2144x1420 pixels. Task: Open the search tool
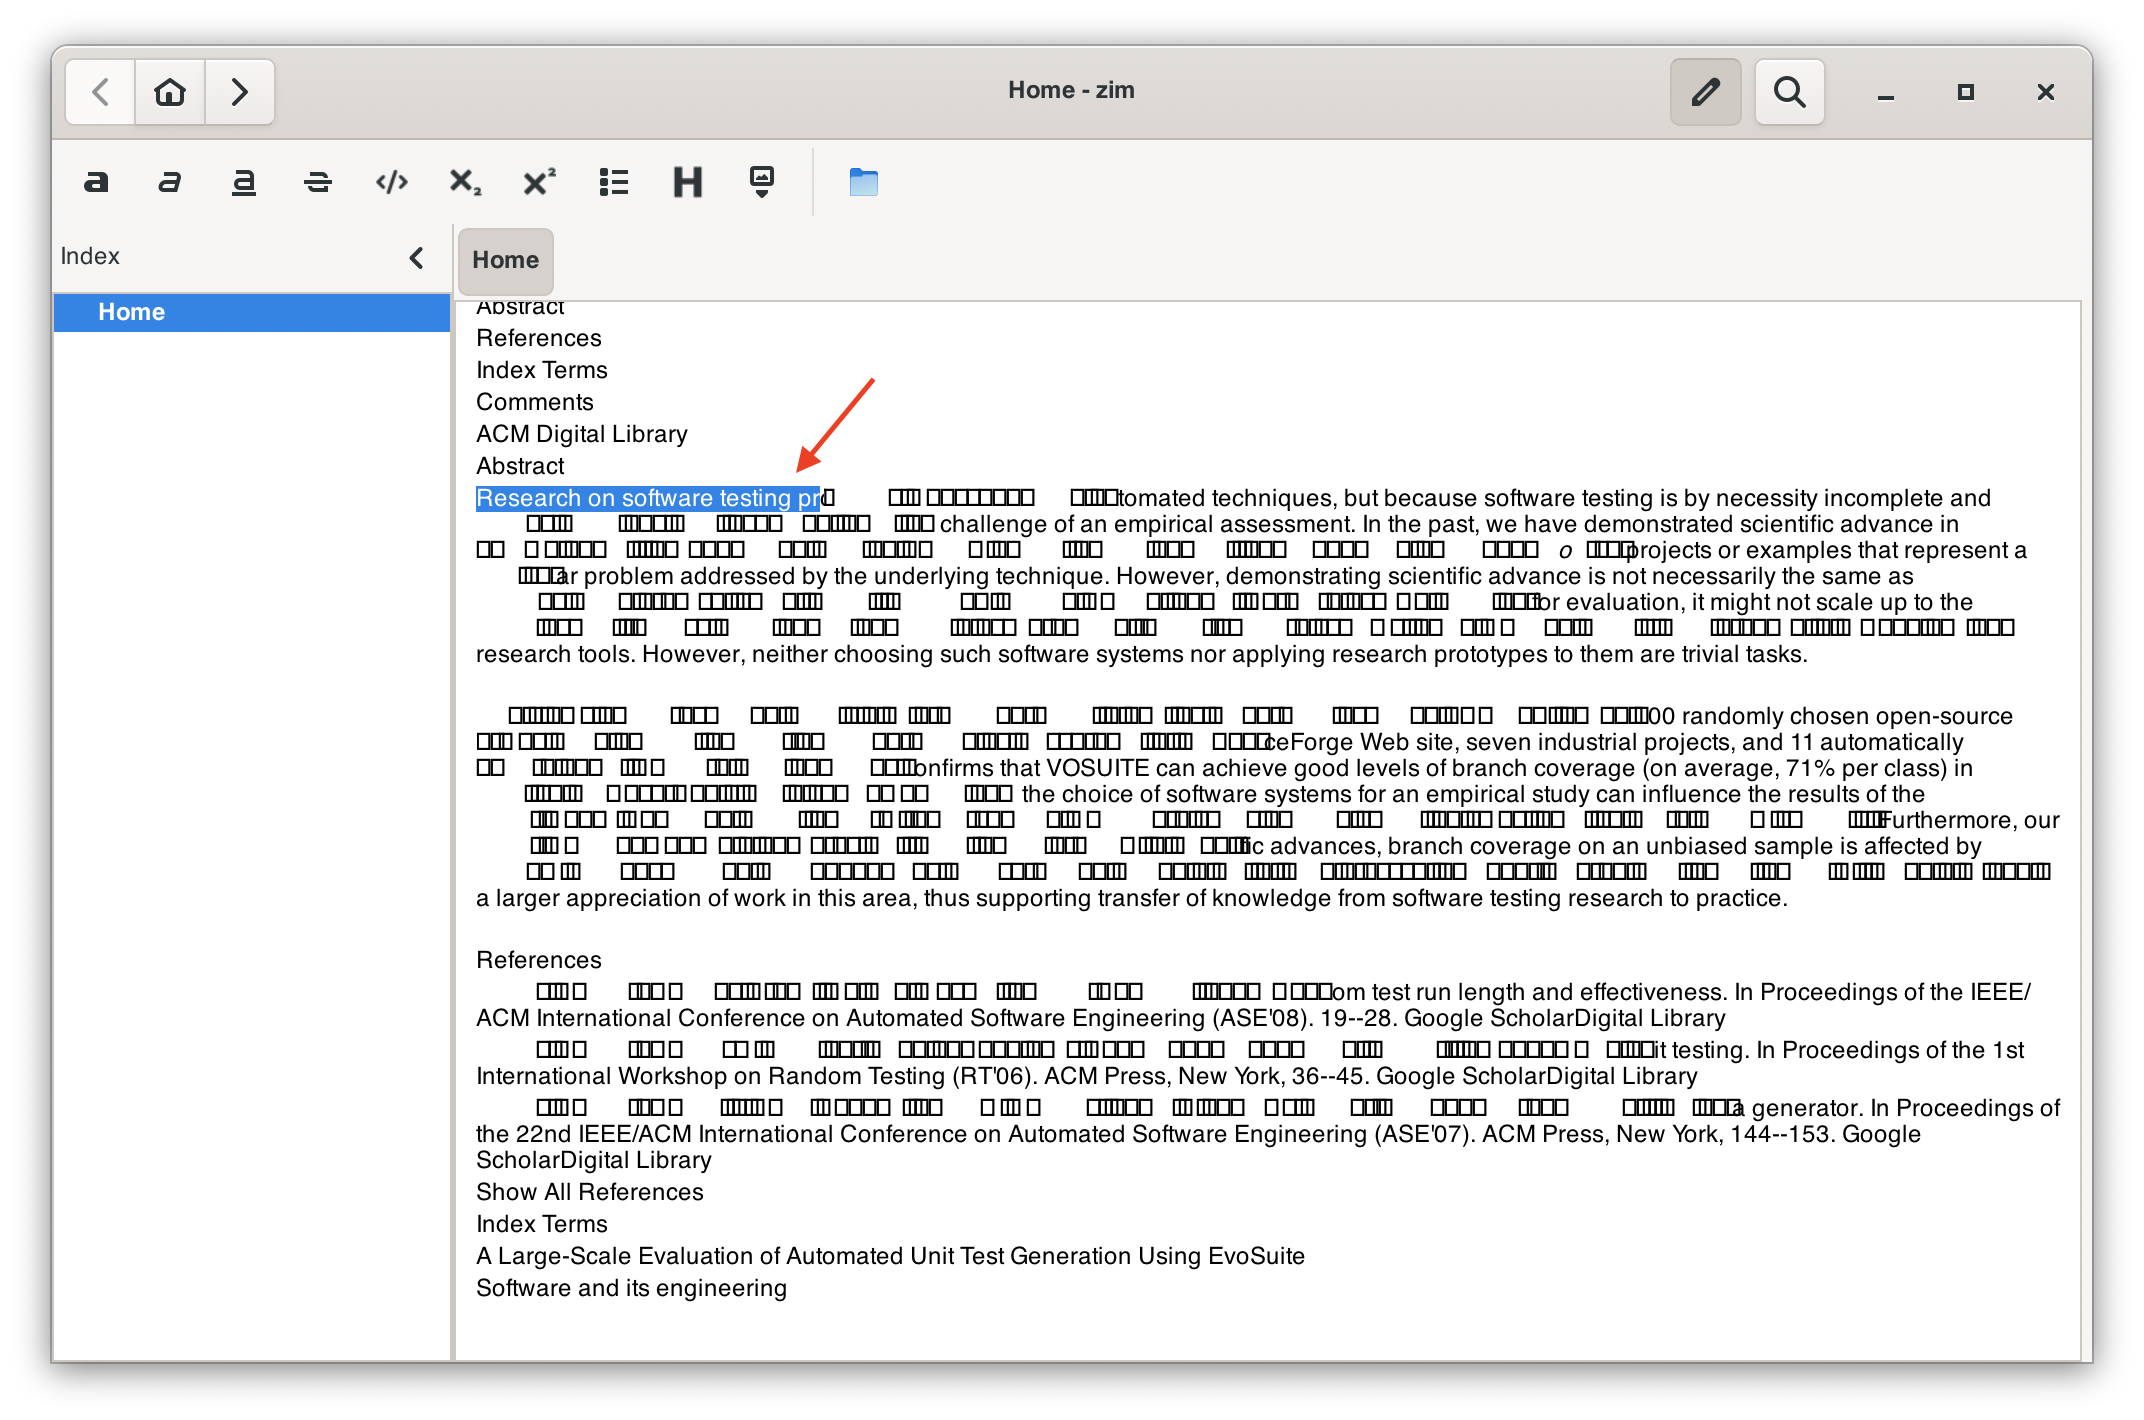[1789, 91]
